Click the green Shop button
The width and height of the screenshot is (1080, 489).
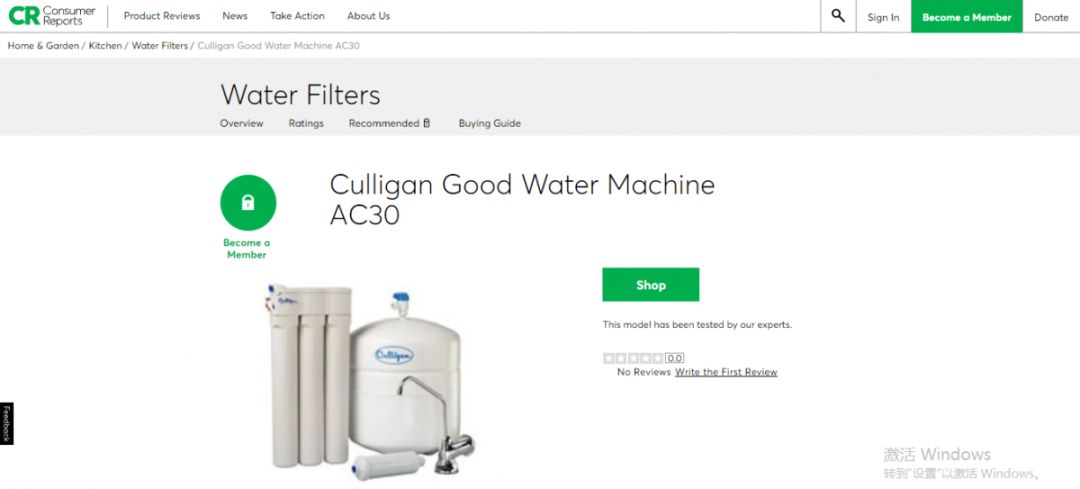[651, 284]
